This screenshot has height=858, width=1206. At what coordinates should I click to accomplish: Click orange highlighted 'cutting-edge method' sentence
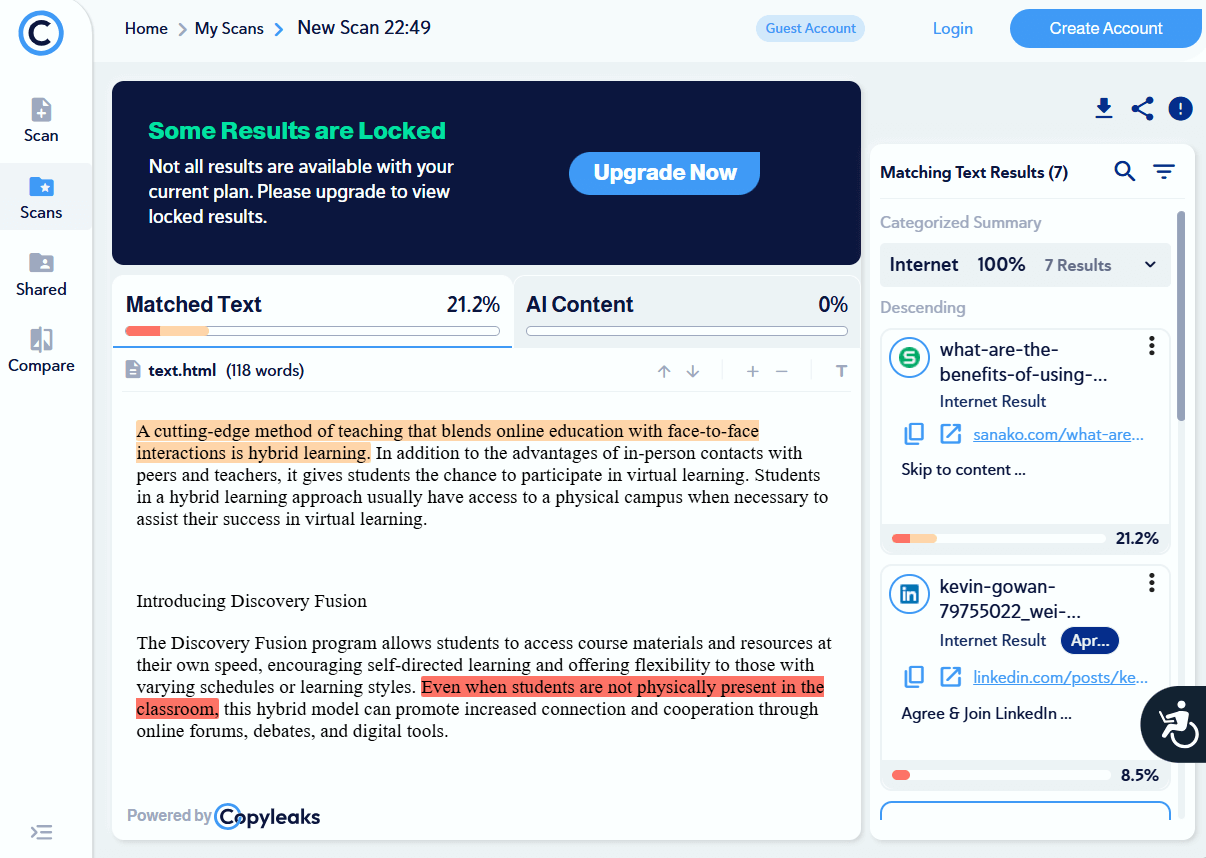[447, 442]
